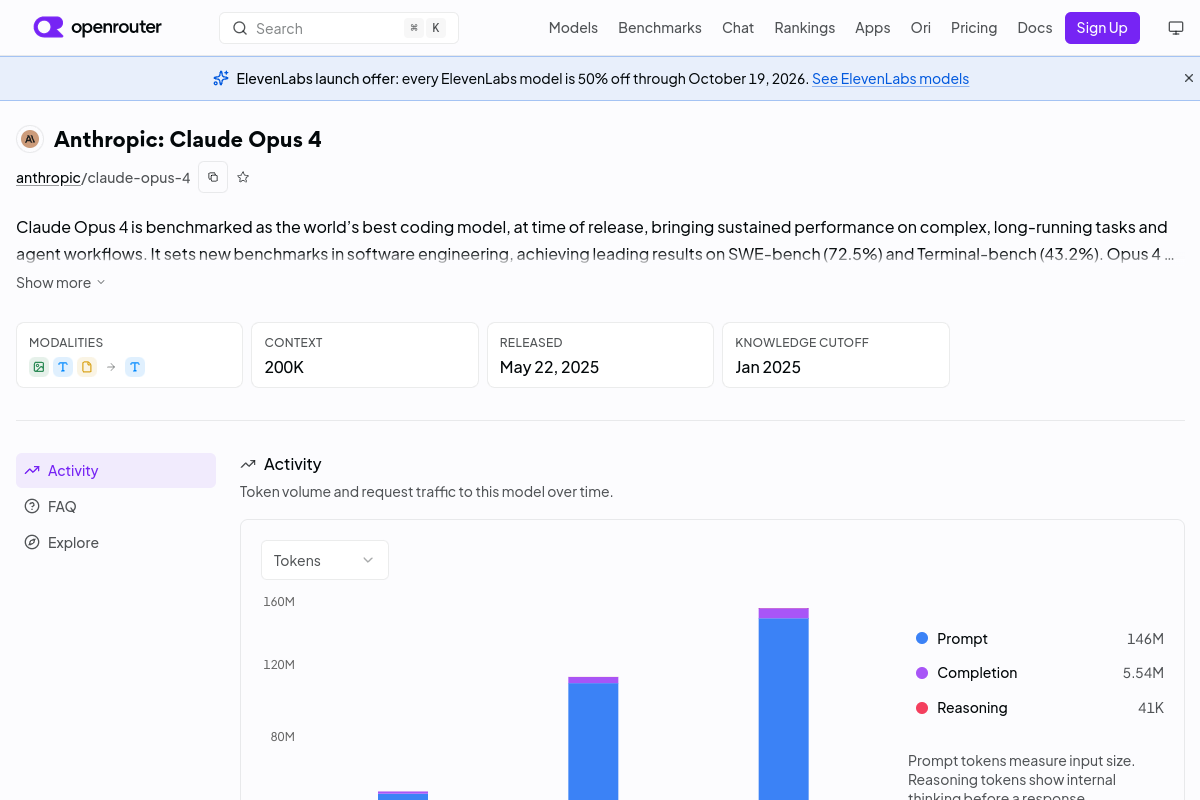Go to the Pricing page
This screenshot has height=800, width=1200.
point(974,28)
